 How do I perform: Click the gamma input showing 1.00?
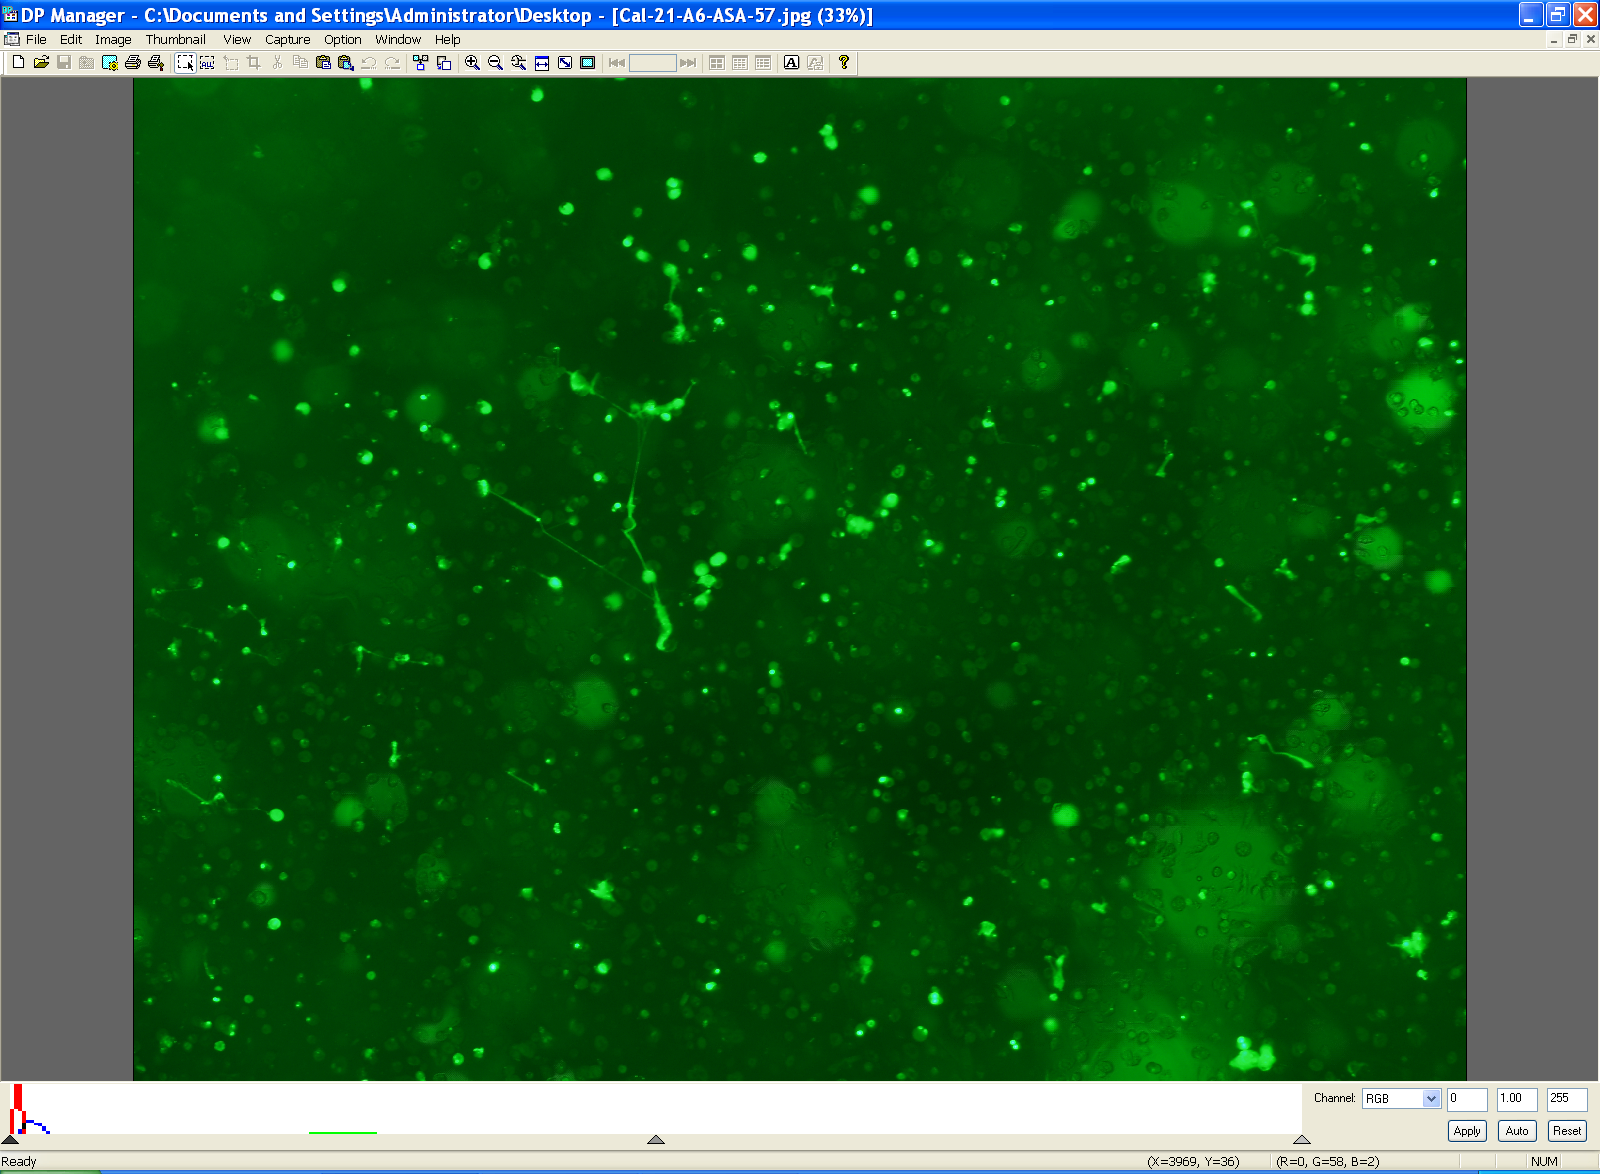click(1517, 1099)
